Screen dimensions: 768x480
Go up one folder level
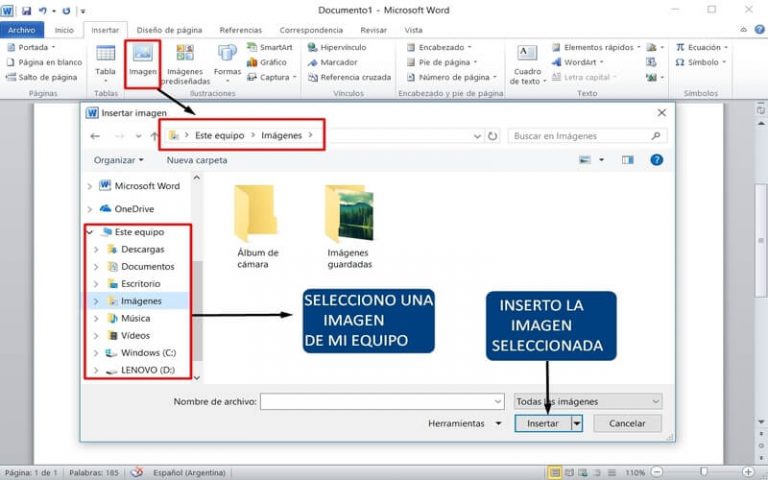tap(154, 136)
